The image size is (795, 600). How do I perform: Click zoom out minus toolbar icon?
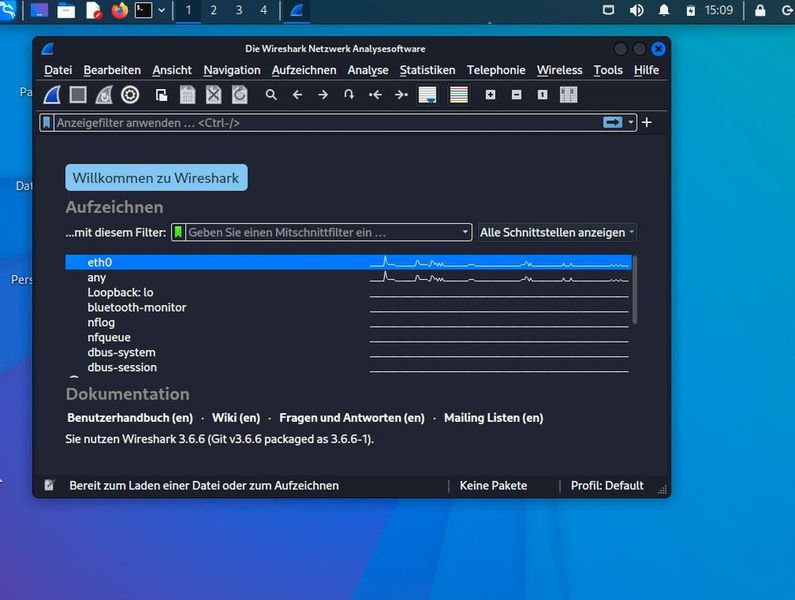516,95
